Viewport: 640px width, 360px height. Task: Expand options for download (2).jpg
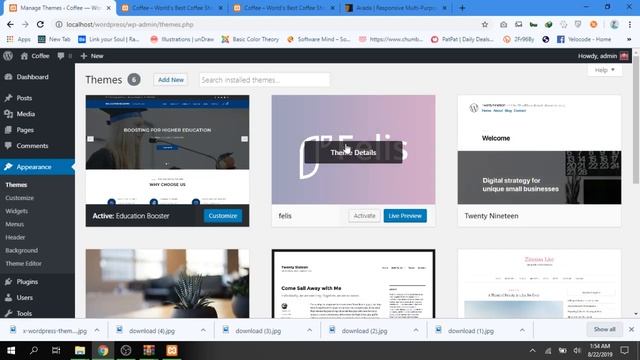[x=416, y=330]
